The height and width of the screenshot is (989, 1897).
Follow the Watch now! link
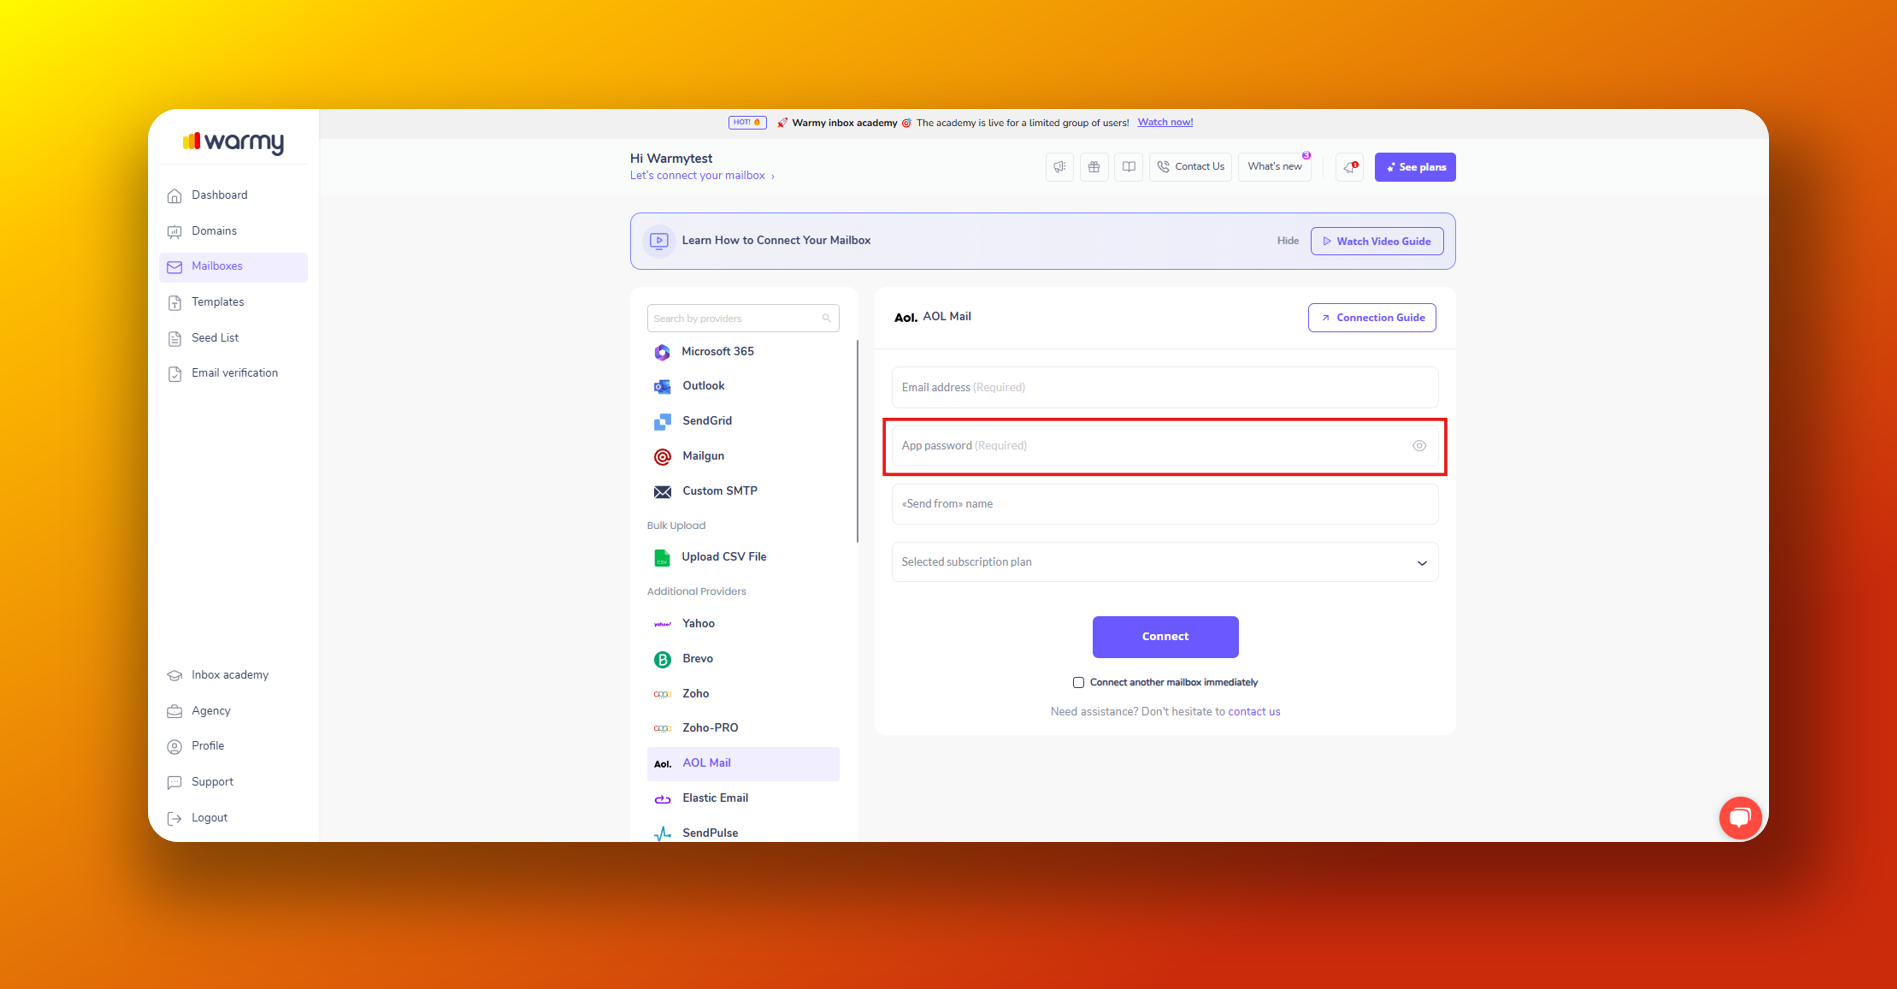[1165, 123]
